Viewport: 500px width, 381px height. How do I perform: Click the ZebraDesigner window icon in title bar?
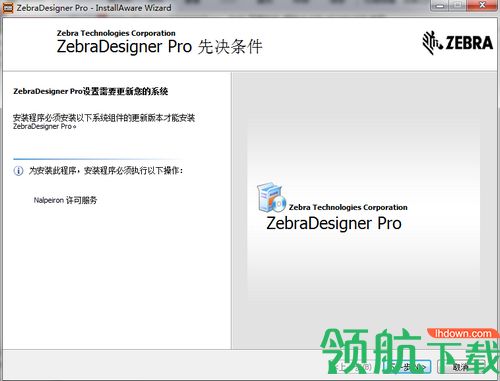[7, 8]
